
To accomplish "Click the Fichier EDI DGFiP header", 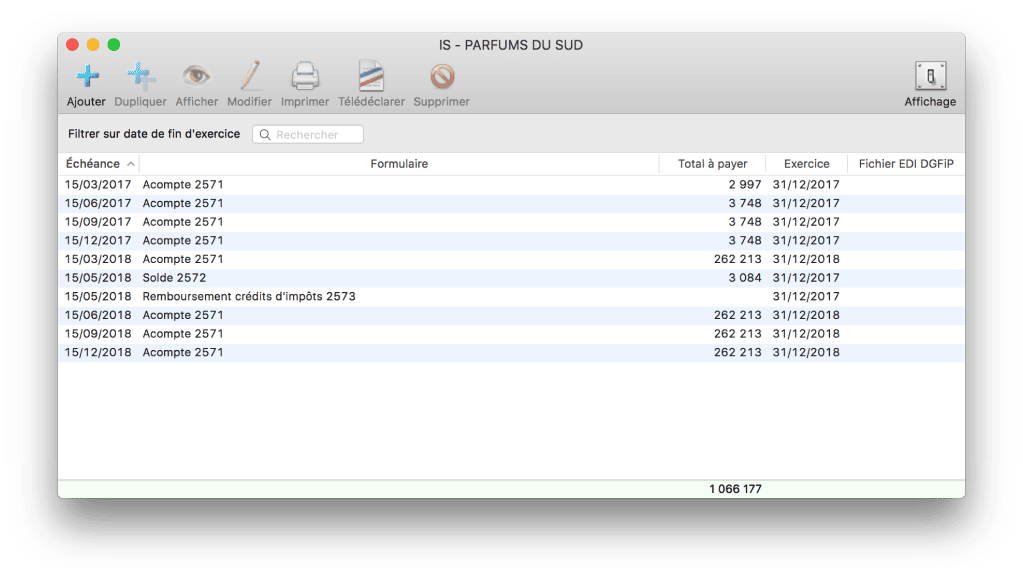I will pyautogui.click(x=906, y=164).
